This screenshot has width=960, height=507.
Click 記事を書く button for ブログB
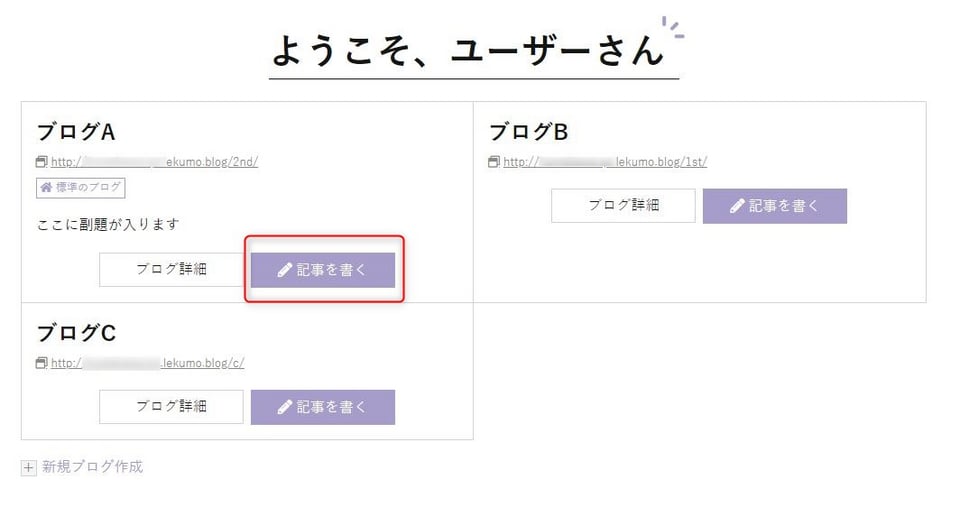coord(774,206)
